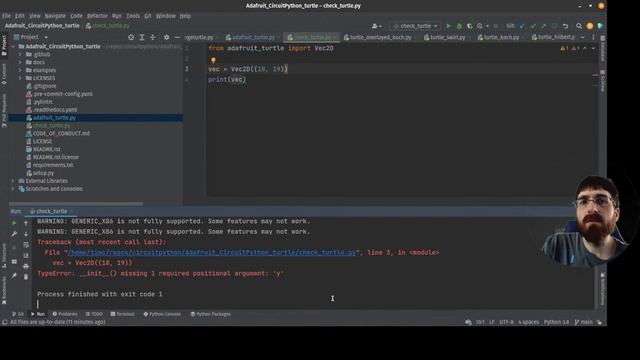Expand all in Project panel toolbar
640x360 pixels.
point(142,37)
